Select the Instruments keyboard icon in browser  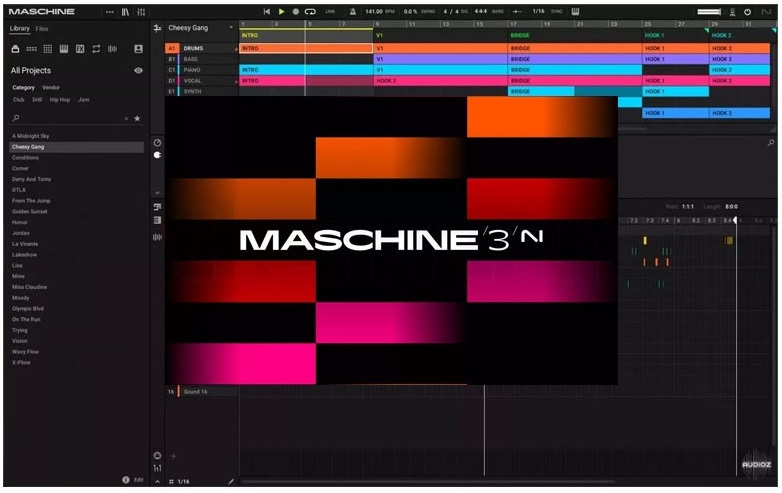[x=64, y=48]
